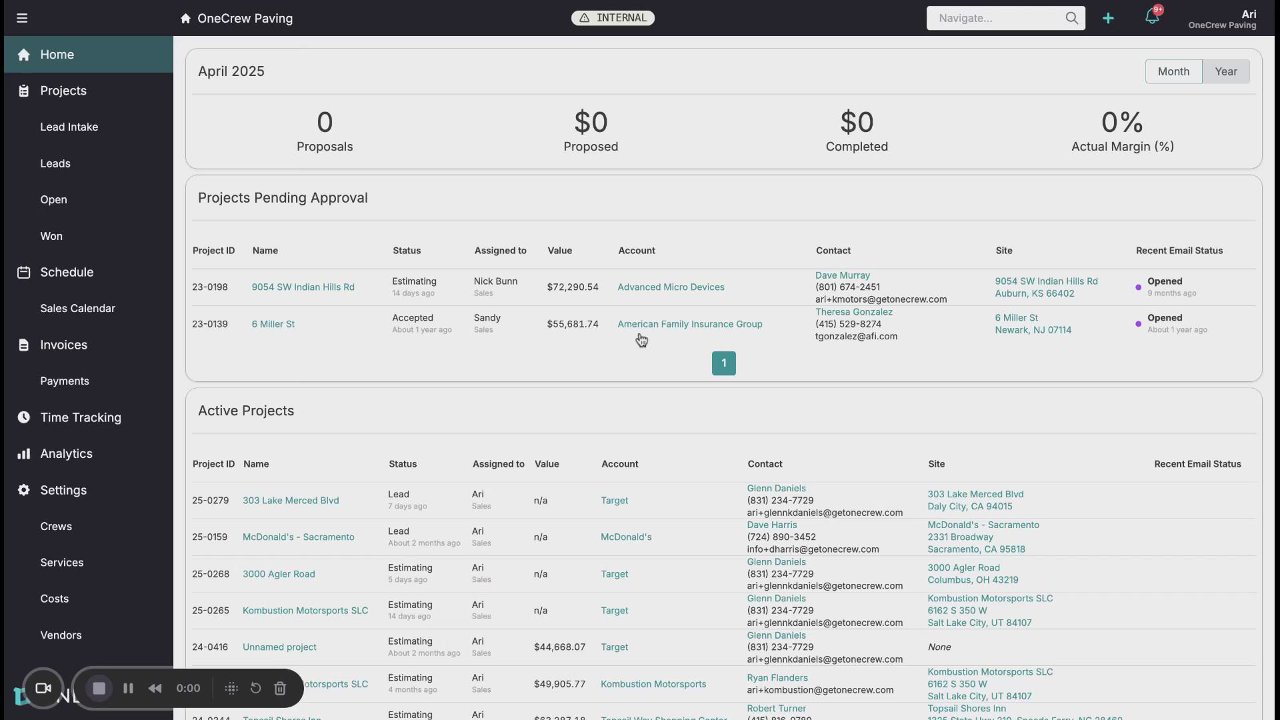Screen dimensions: 1280x720
Task: Click the home icon beside OneCrew Paving
Action: click(x=185, y=18)
